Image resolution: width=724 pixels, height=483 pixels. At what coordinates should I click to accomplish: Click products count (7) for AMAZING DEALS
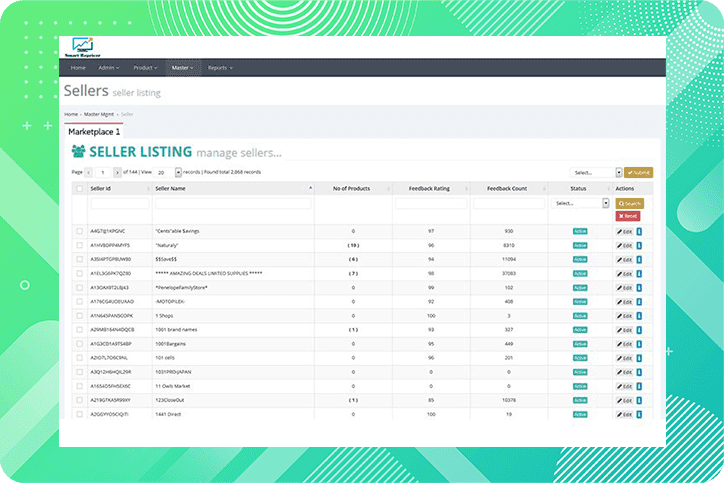click(x=353, y=273)
